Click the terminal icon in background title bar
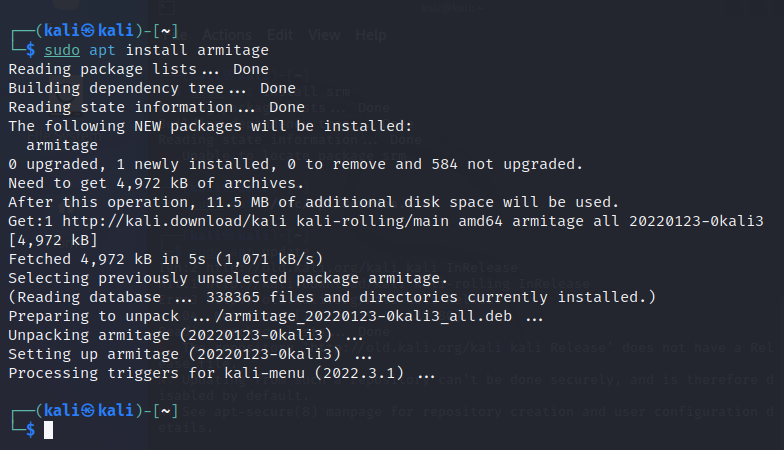 pos(168,8)
